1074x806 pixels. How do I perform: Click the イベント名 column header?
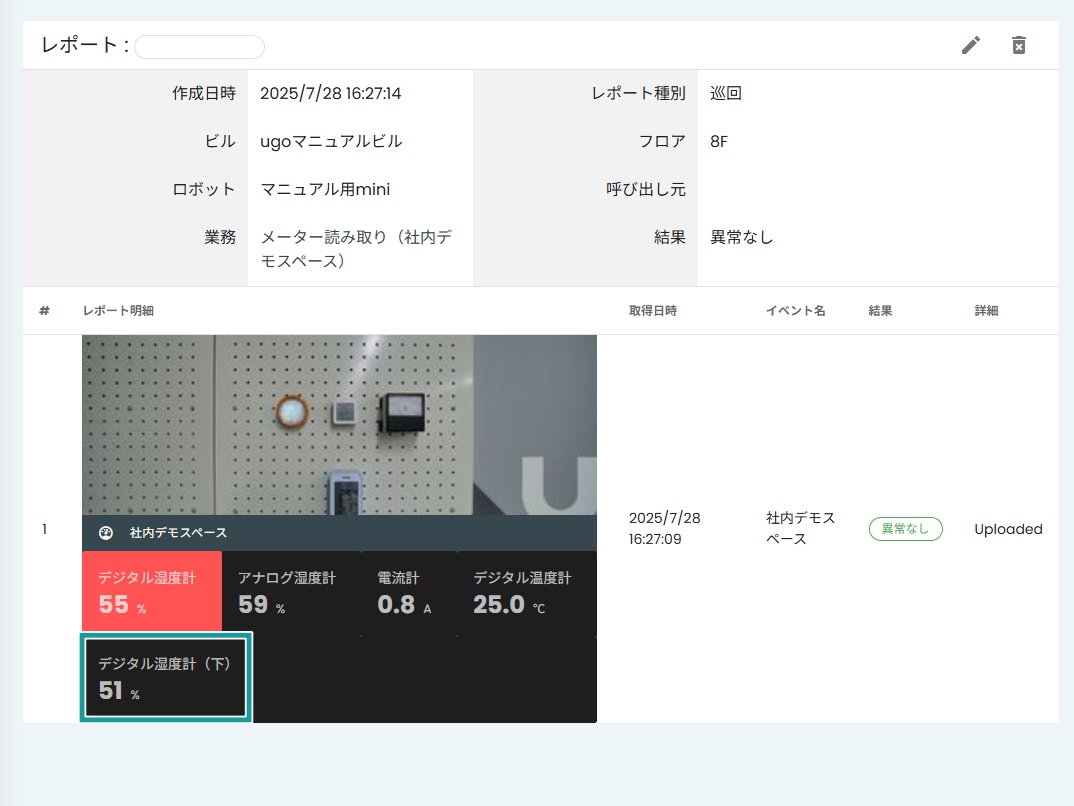(x=795, y=310)
